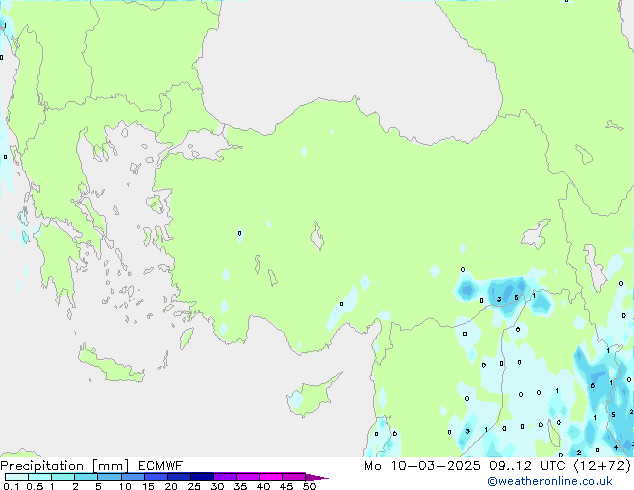
Task: Click the 15–20 mm legend color swatch
Action: pos(156,477)
